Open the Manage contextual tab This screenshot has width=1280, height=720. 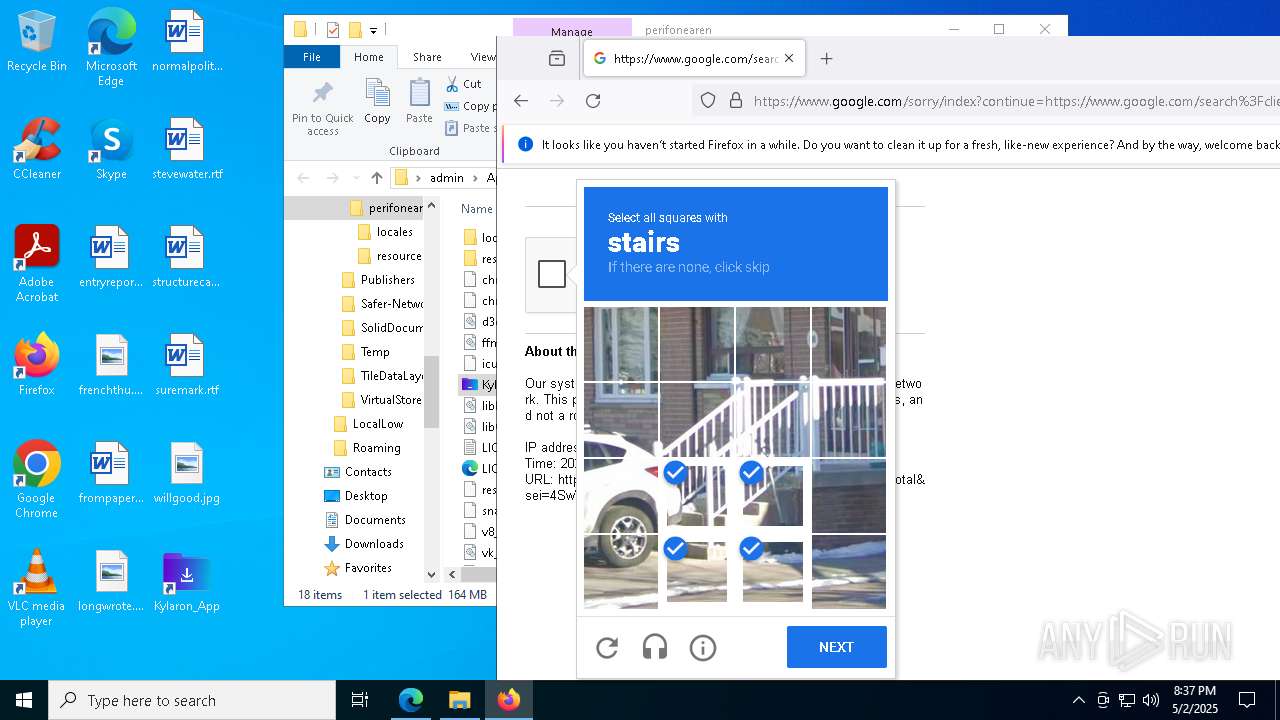pos(572,31)
